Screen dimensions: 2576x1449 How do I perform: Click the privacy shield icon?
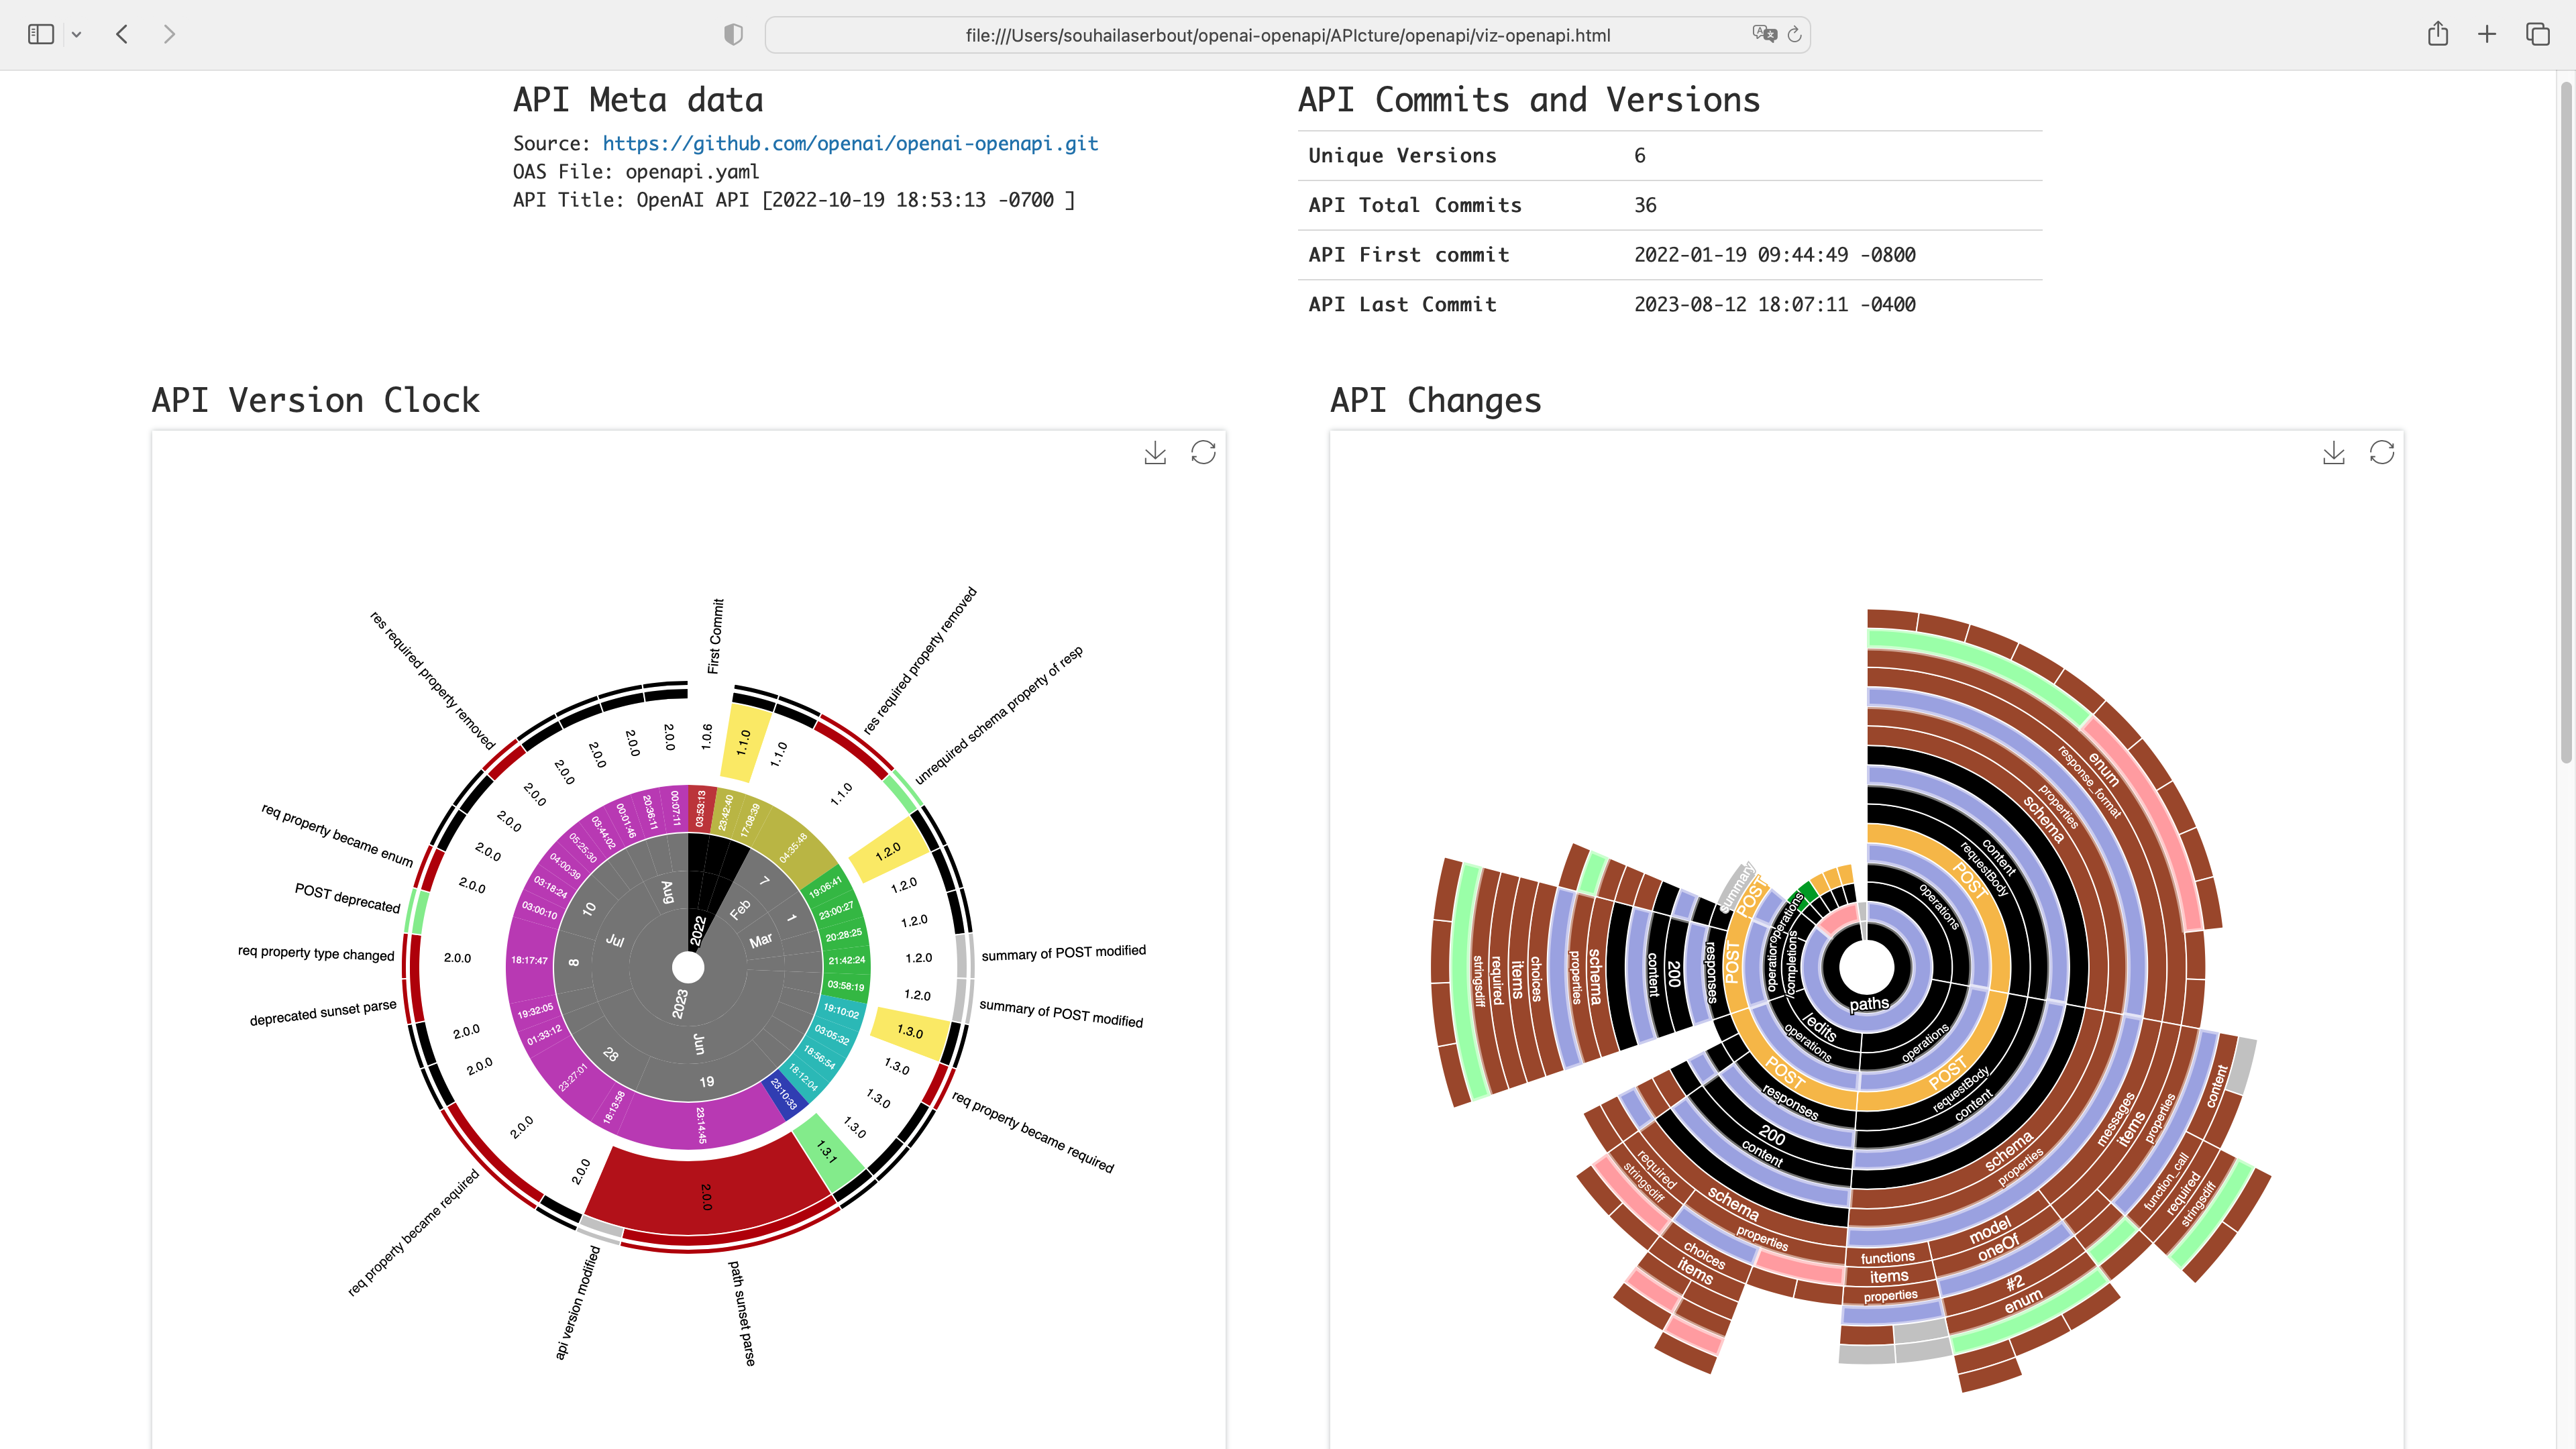tap(733, 35)
